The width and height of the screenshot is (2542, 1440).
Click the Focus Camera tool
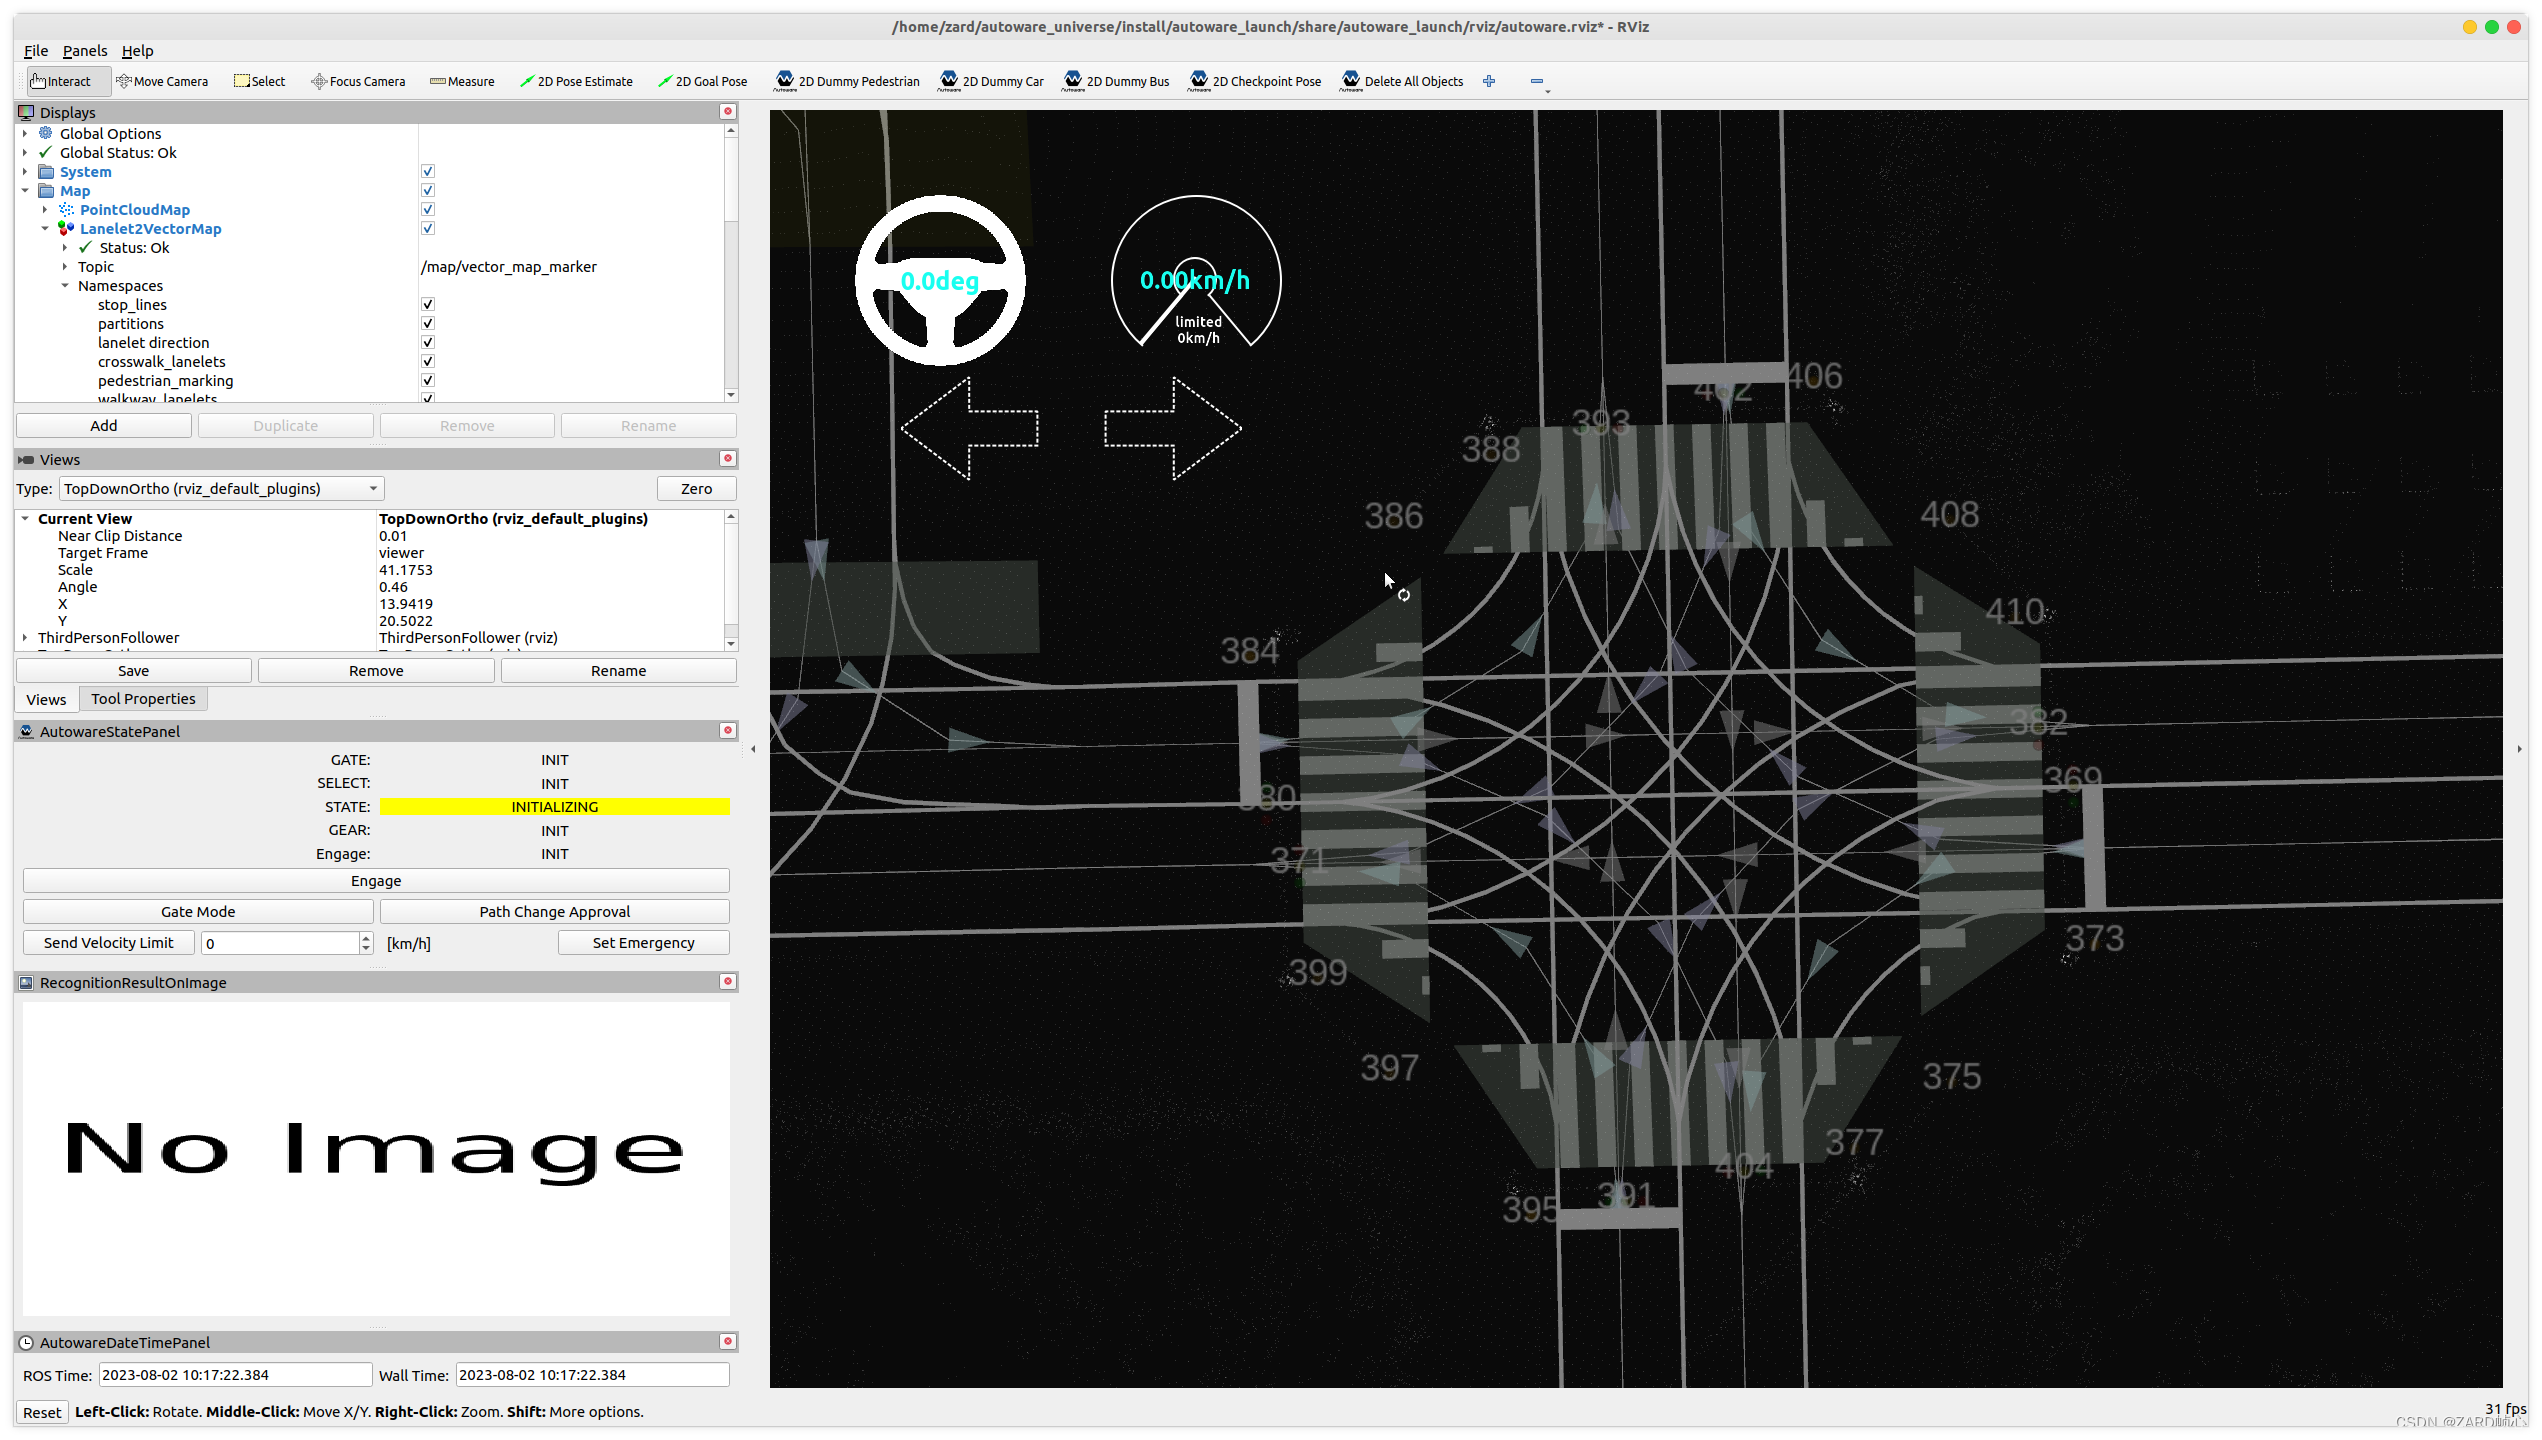coord(358,81)
